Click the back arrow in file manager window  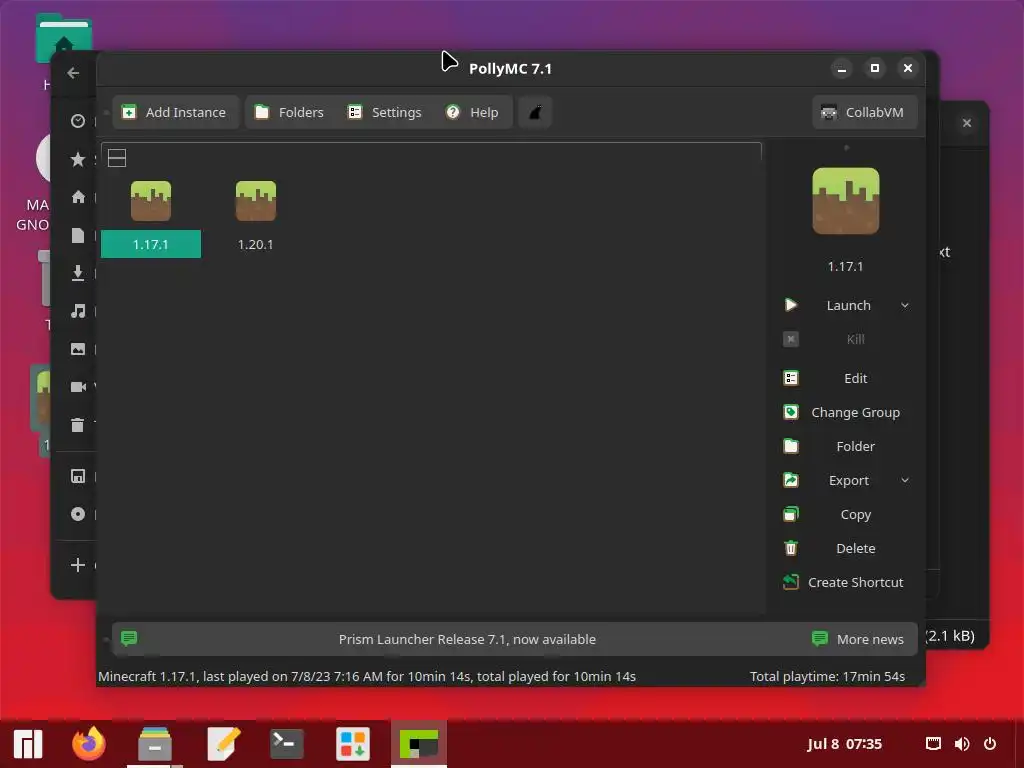(x=73, y=73)
